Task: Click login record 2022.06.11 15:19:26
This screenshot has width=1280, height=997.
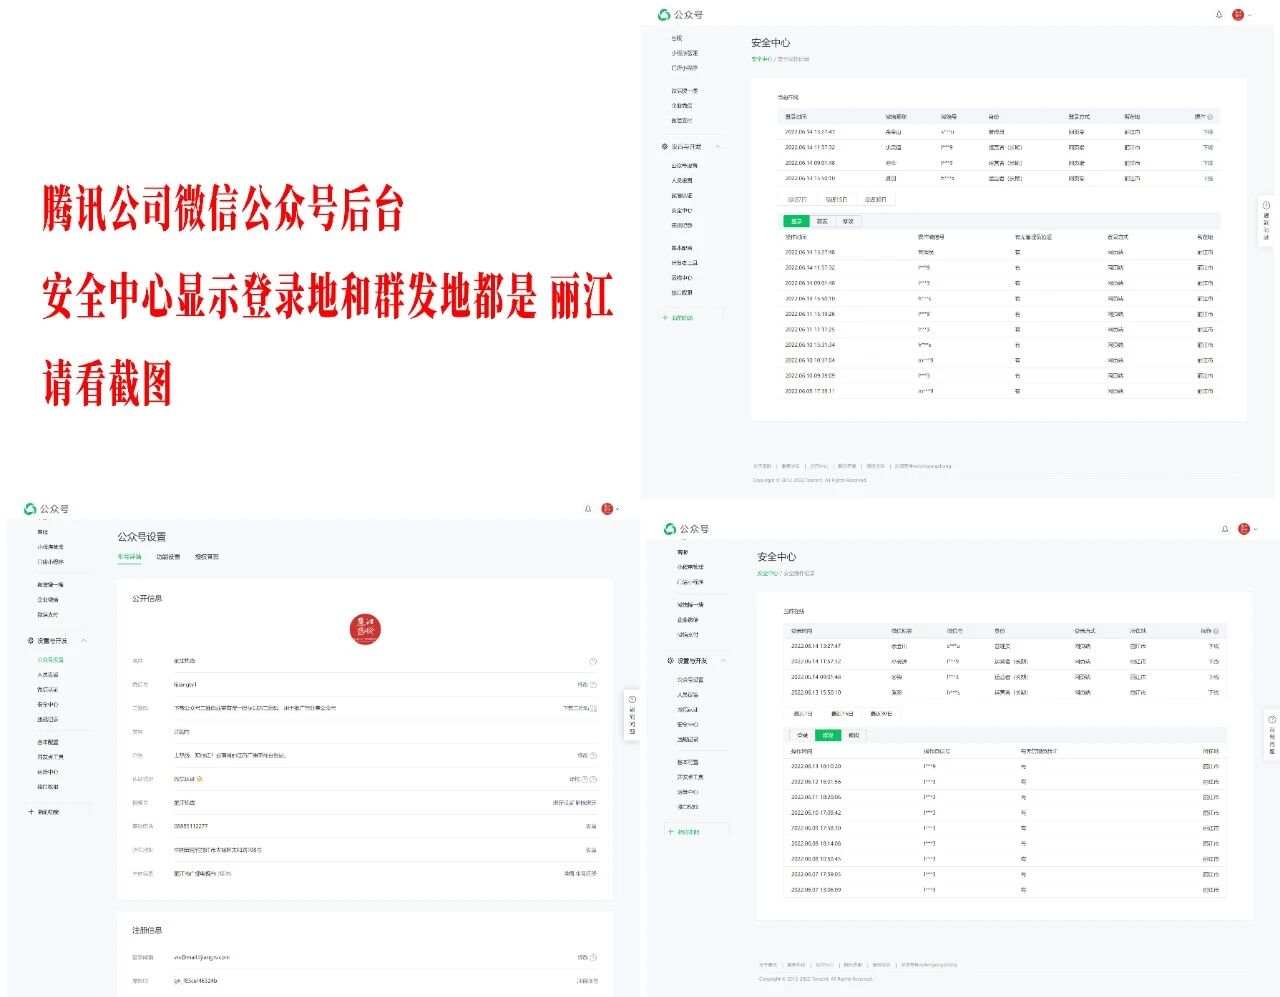Action: pos(1000,314)
